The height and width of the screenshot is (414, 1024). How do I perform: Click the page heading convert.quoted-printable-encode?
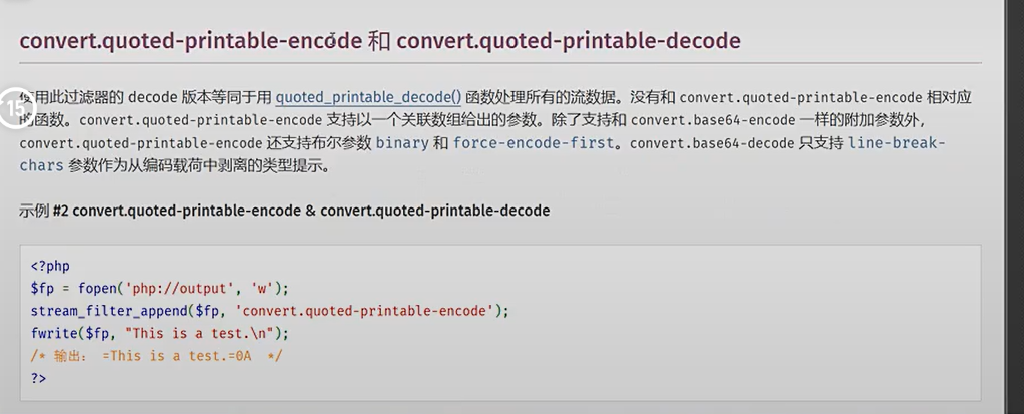[191, 40]
